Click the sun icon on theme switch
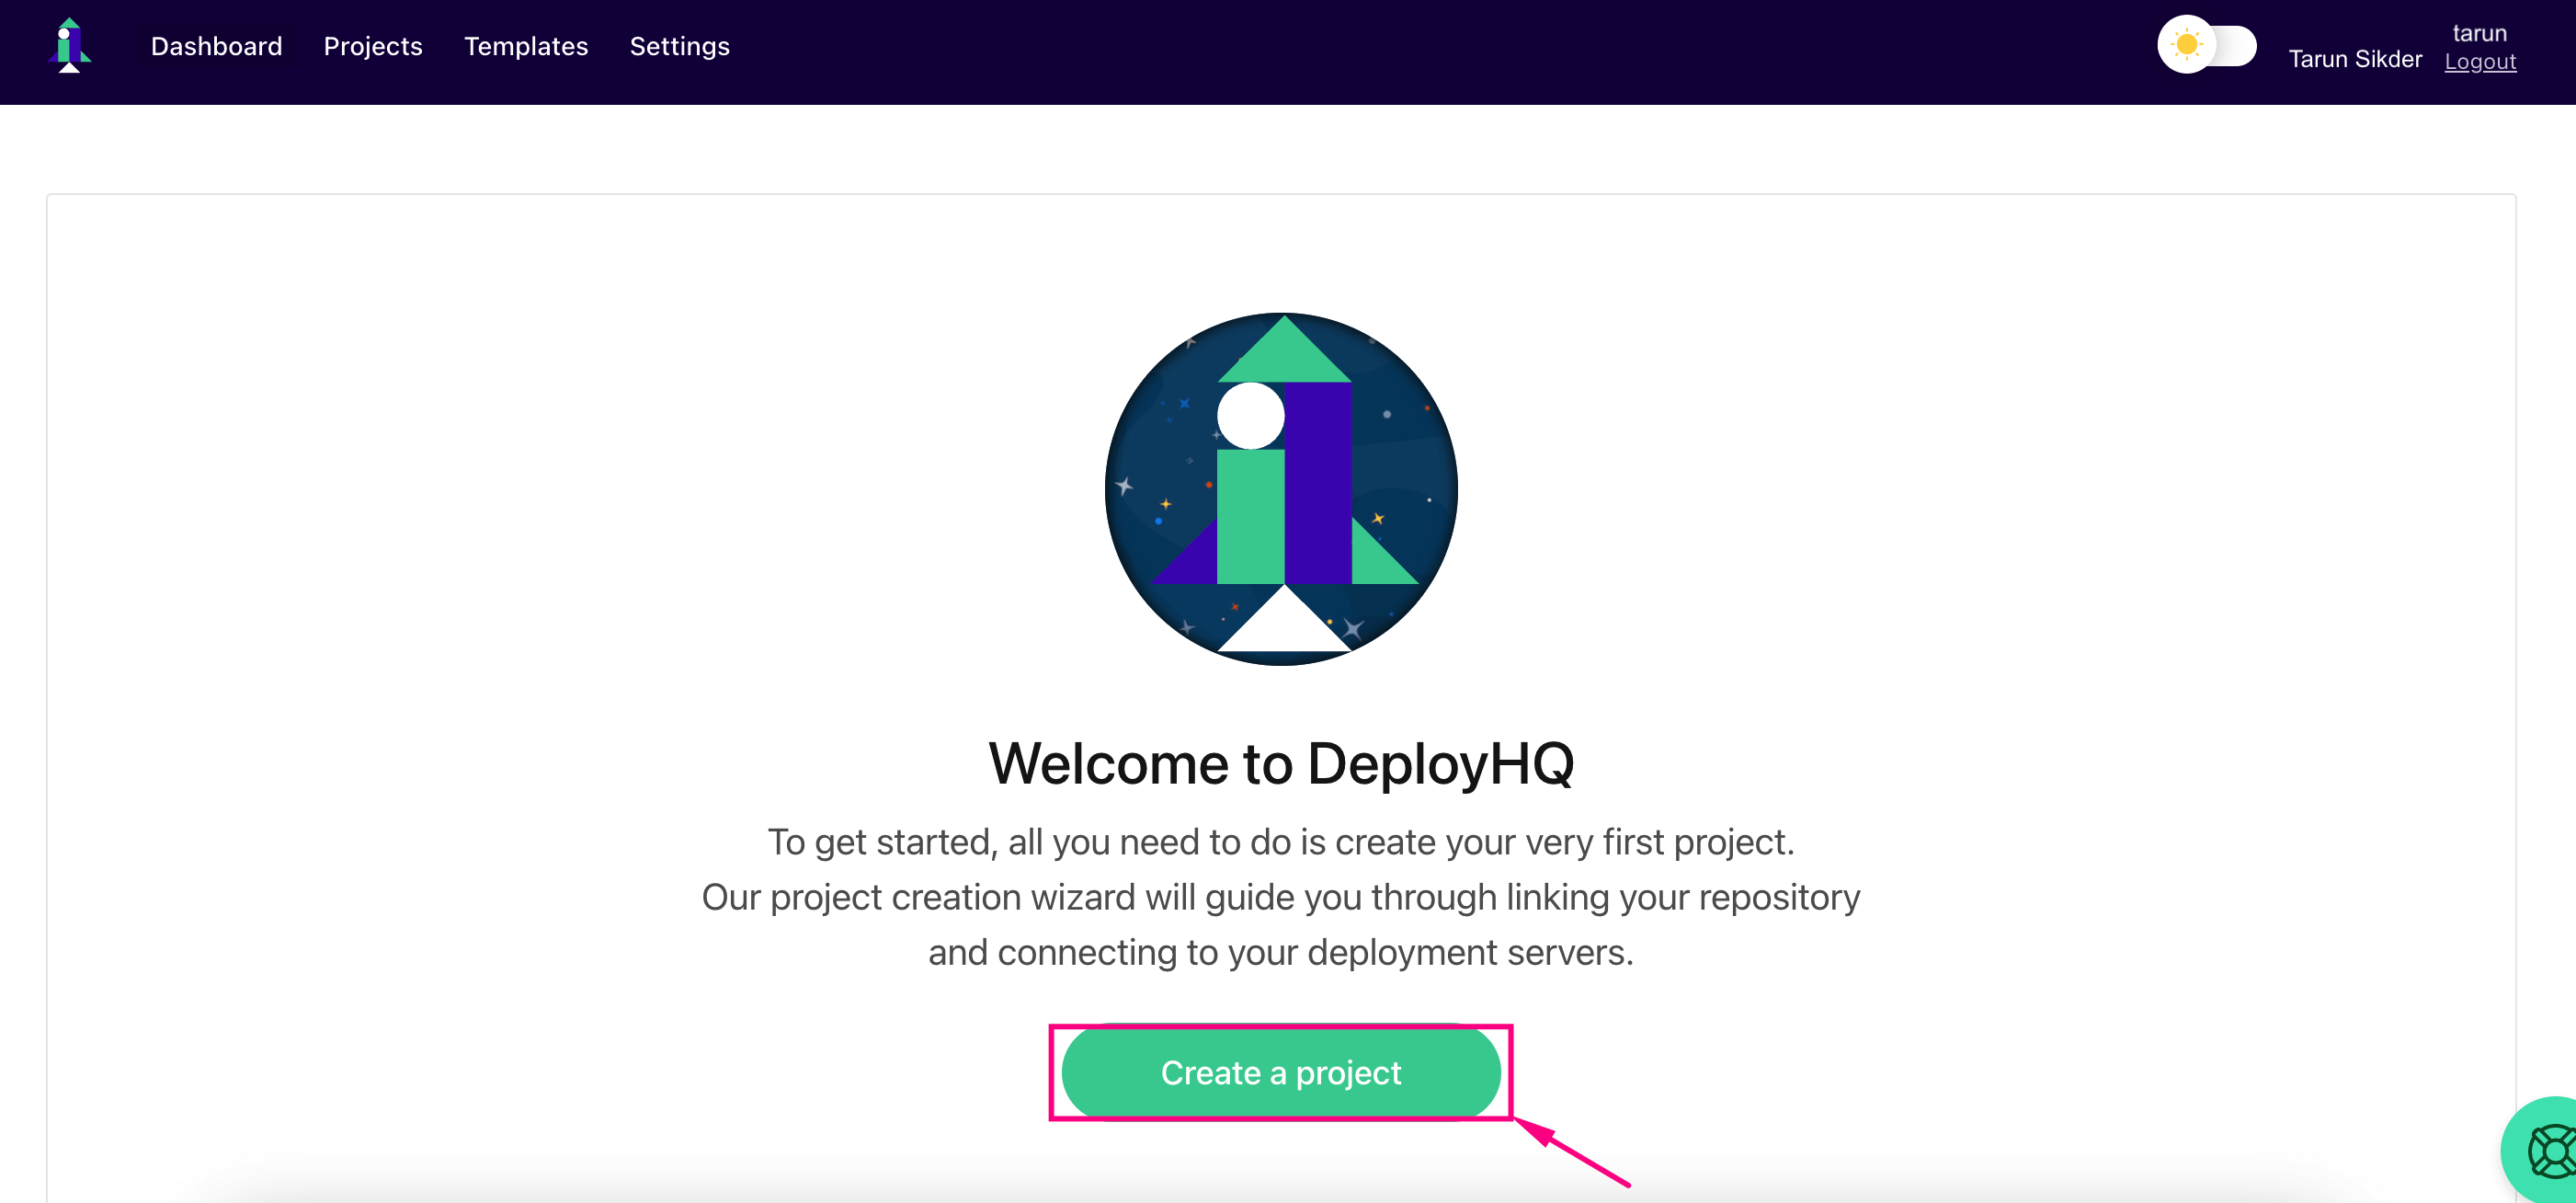Viewport: 2576px width, 1203px height. pyautogui.click(x=2186, y=45)
